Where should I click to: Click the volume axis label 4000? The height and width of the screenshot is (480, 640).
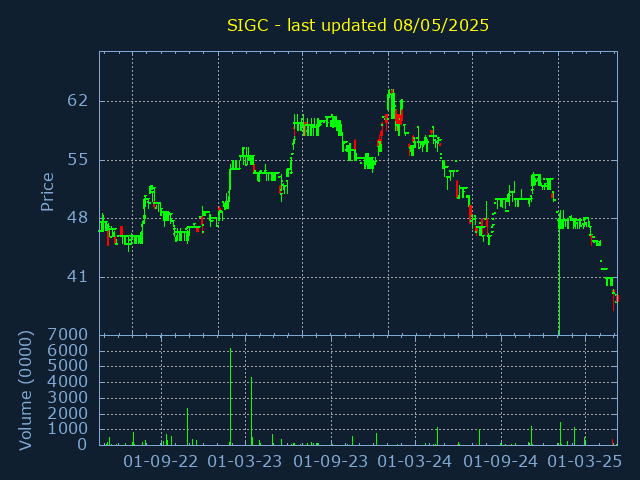(68, 382)
